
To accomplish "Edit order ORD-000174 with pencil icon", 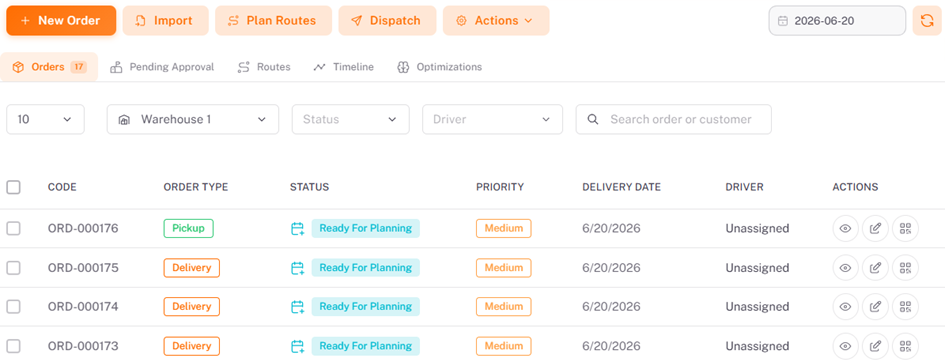I will (875, 307).
